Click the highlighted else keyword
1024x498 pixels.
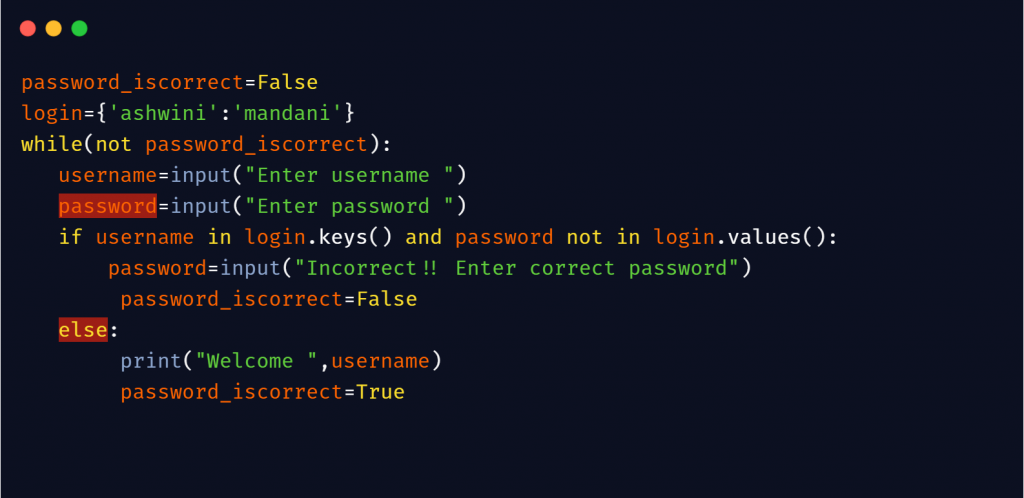click(x=83, y=330)
